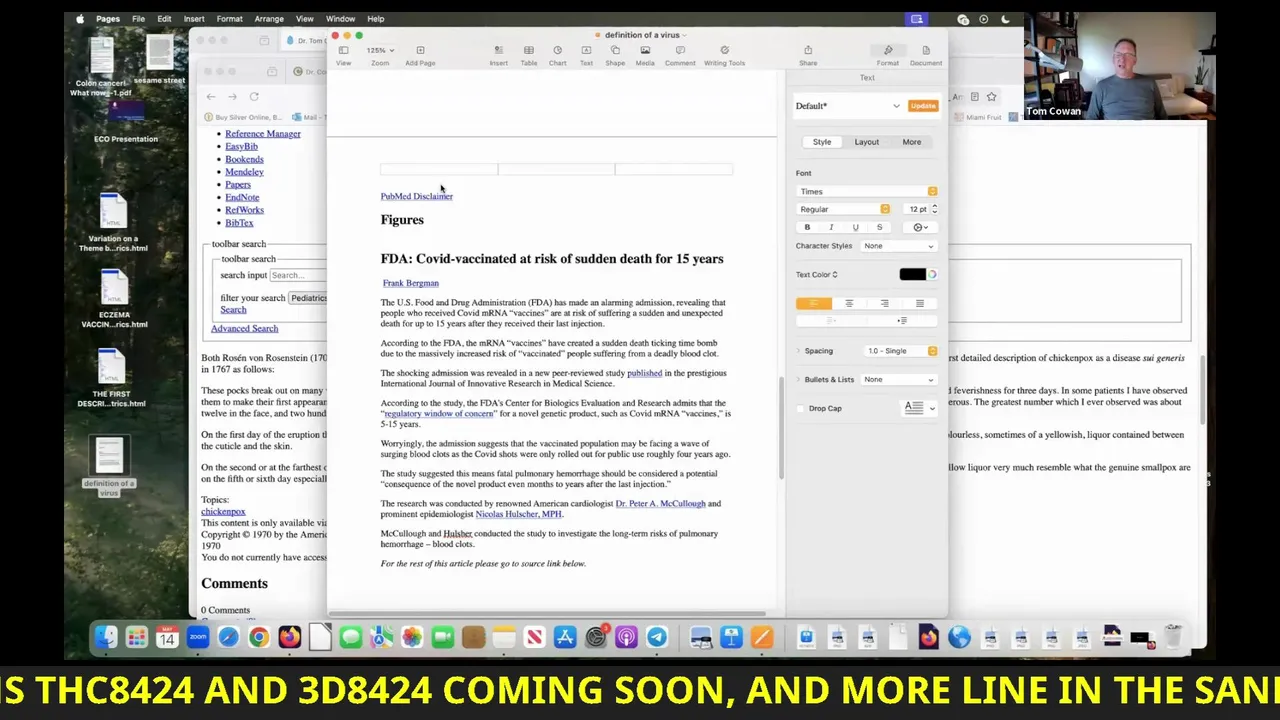1280x720 pixels.
Task: Open the Text Color type popup
Action: 818,274
